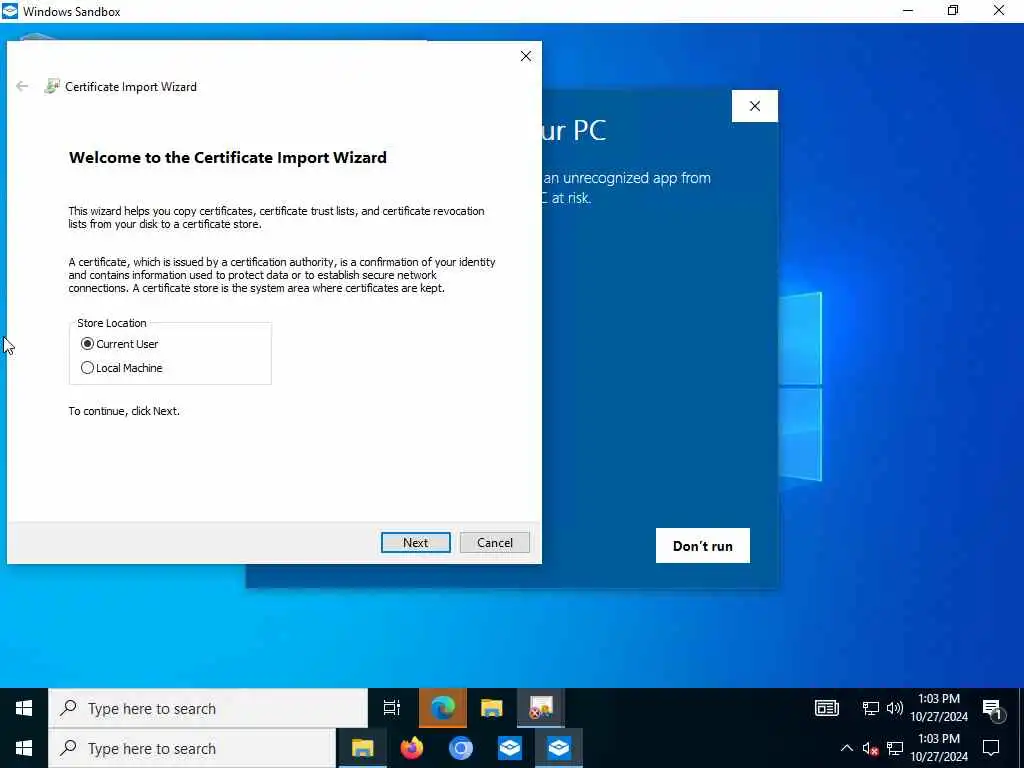Switch to the first Windows Sandbox taskbar icon

pyautogui.click(x=509, y=748)
